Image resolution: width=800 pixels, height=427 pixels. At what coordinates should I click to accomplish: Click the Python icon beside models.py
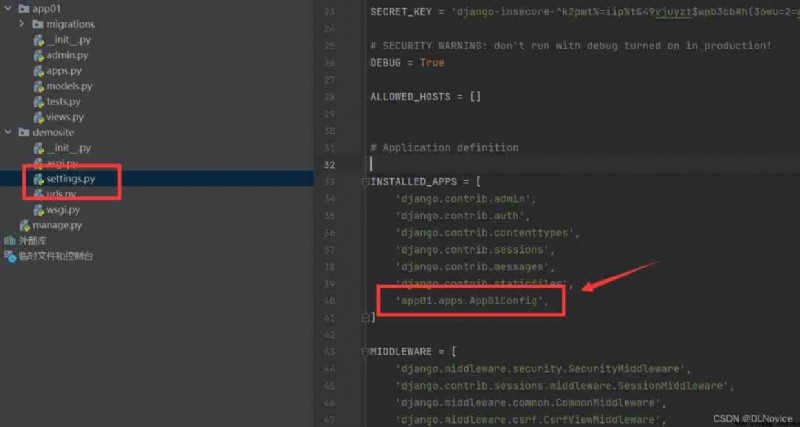tap(39, 86)
